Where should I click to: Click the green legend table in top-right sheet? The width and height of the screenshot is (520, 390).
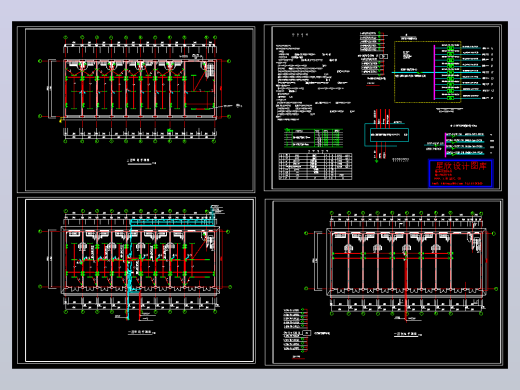(x=313, y=138)
